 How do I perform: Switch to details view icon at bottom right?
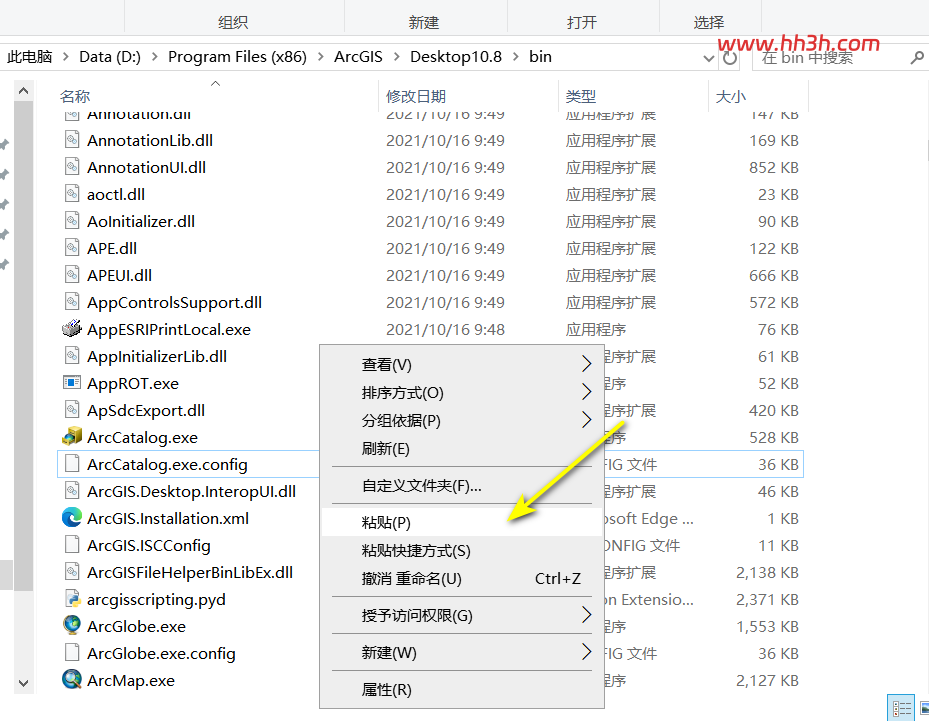(902, 708)
